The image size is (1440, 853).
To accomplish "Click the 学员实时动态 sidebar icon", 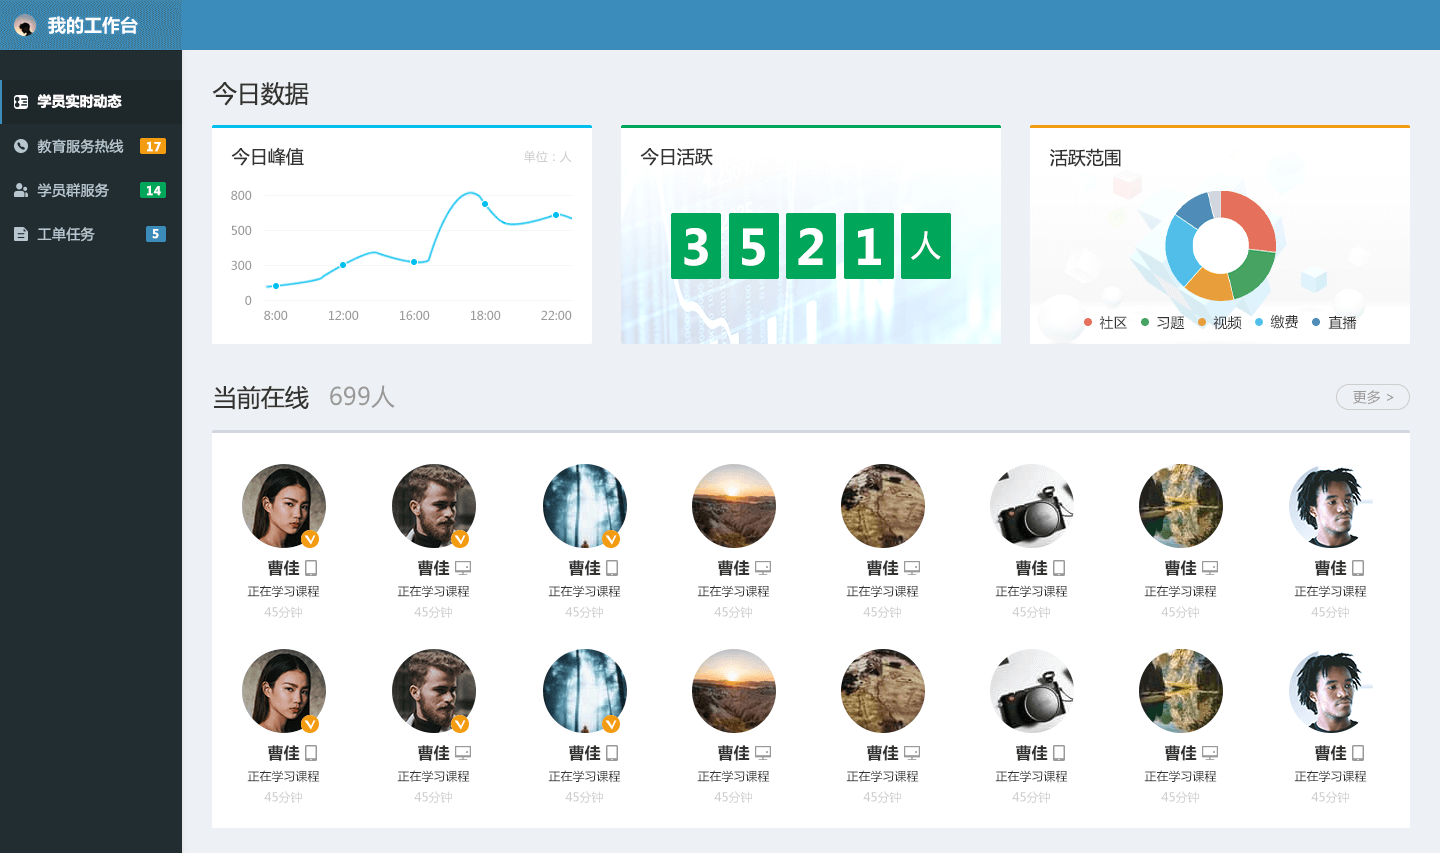I will [x=21, y=102].
